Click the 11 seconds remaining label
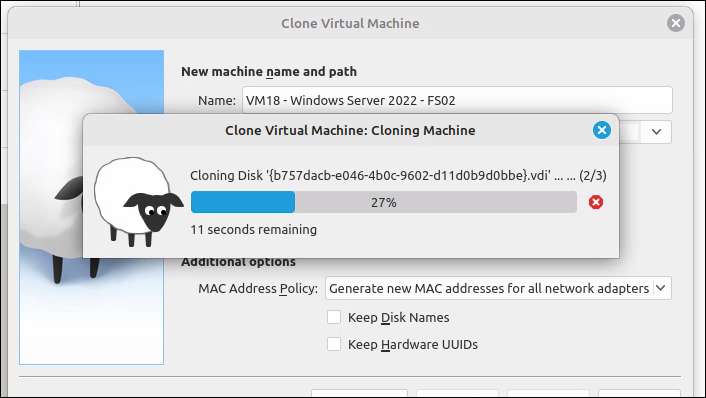The width and height of the screenshot is (706, 398). coord(253,230)
